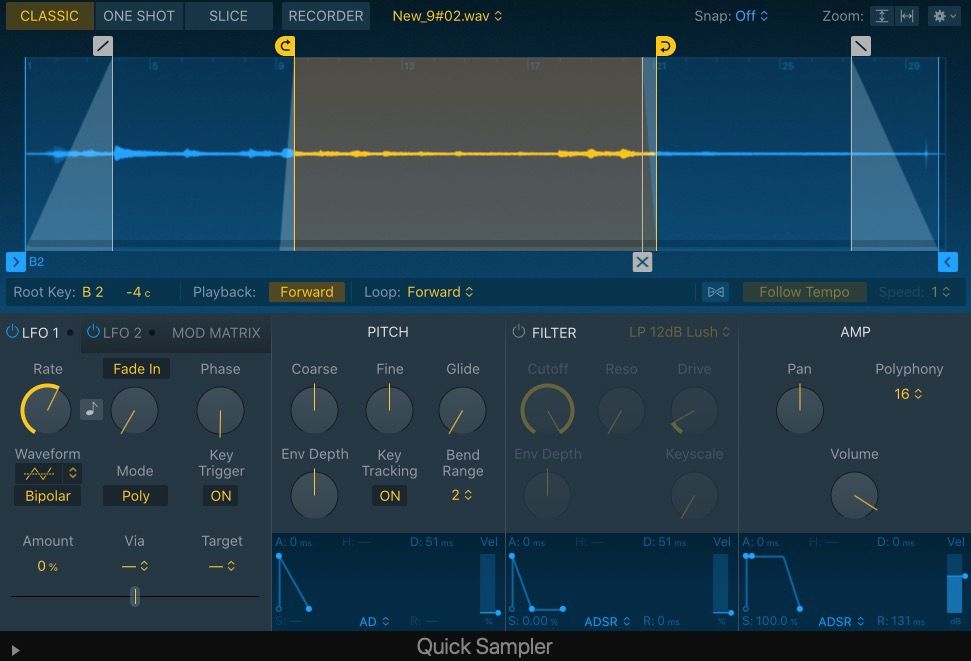Toggle Pitch Key Tracking ON button
Viewport: 971px width, 661px height.
pyautogui.click(x=390, y=495)
